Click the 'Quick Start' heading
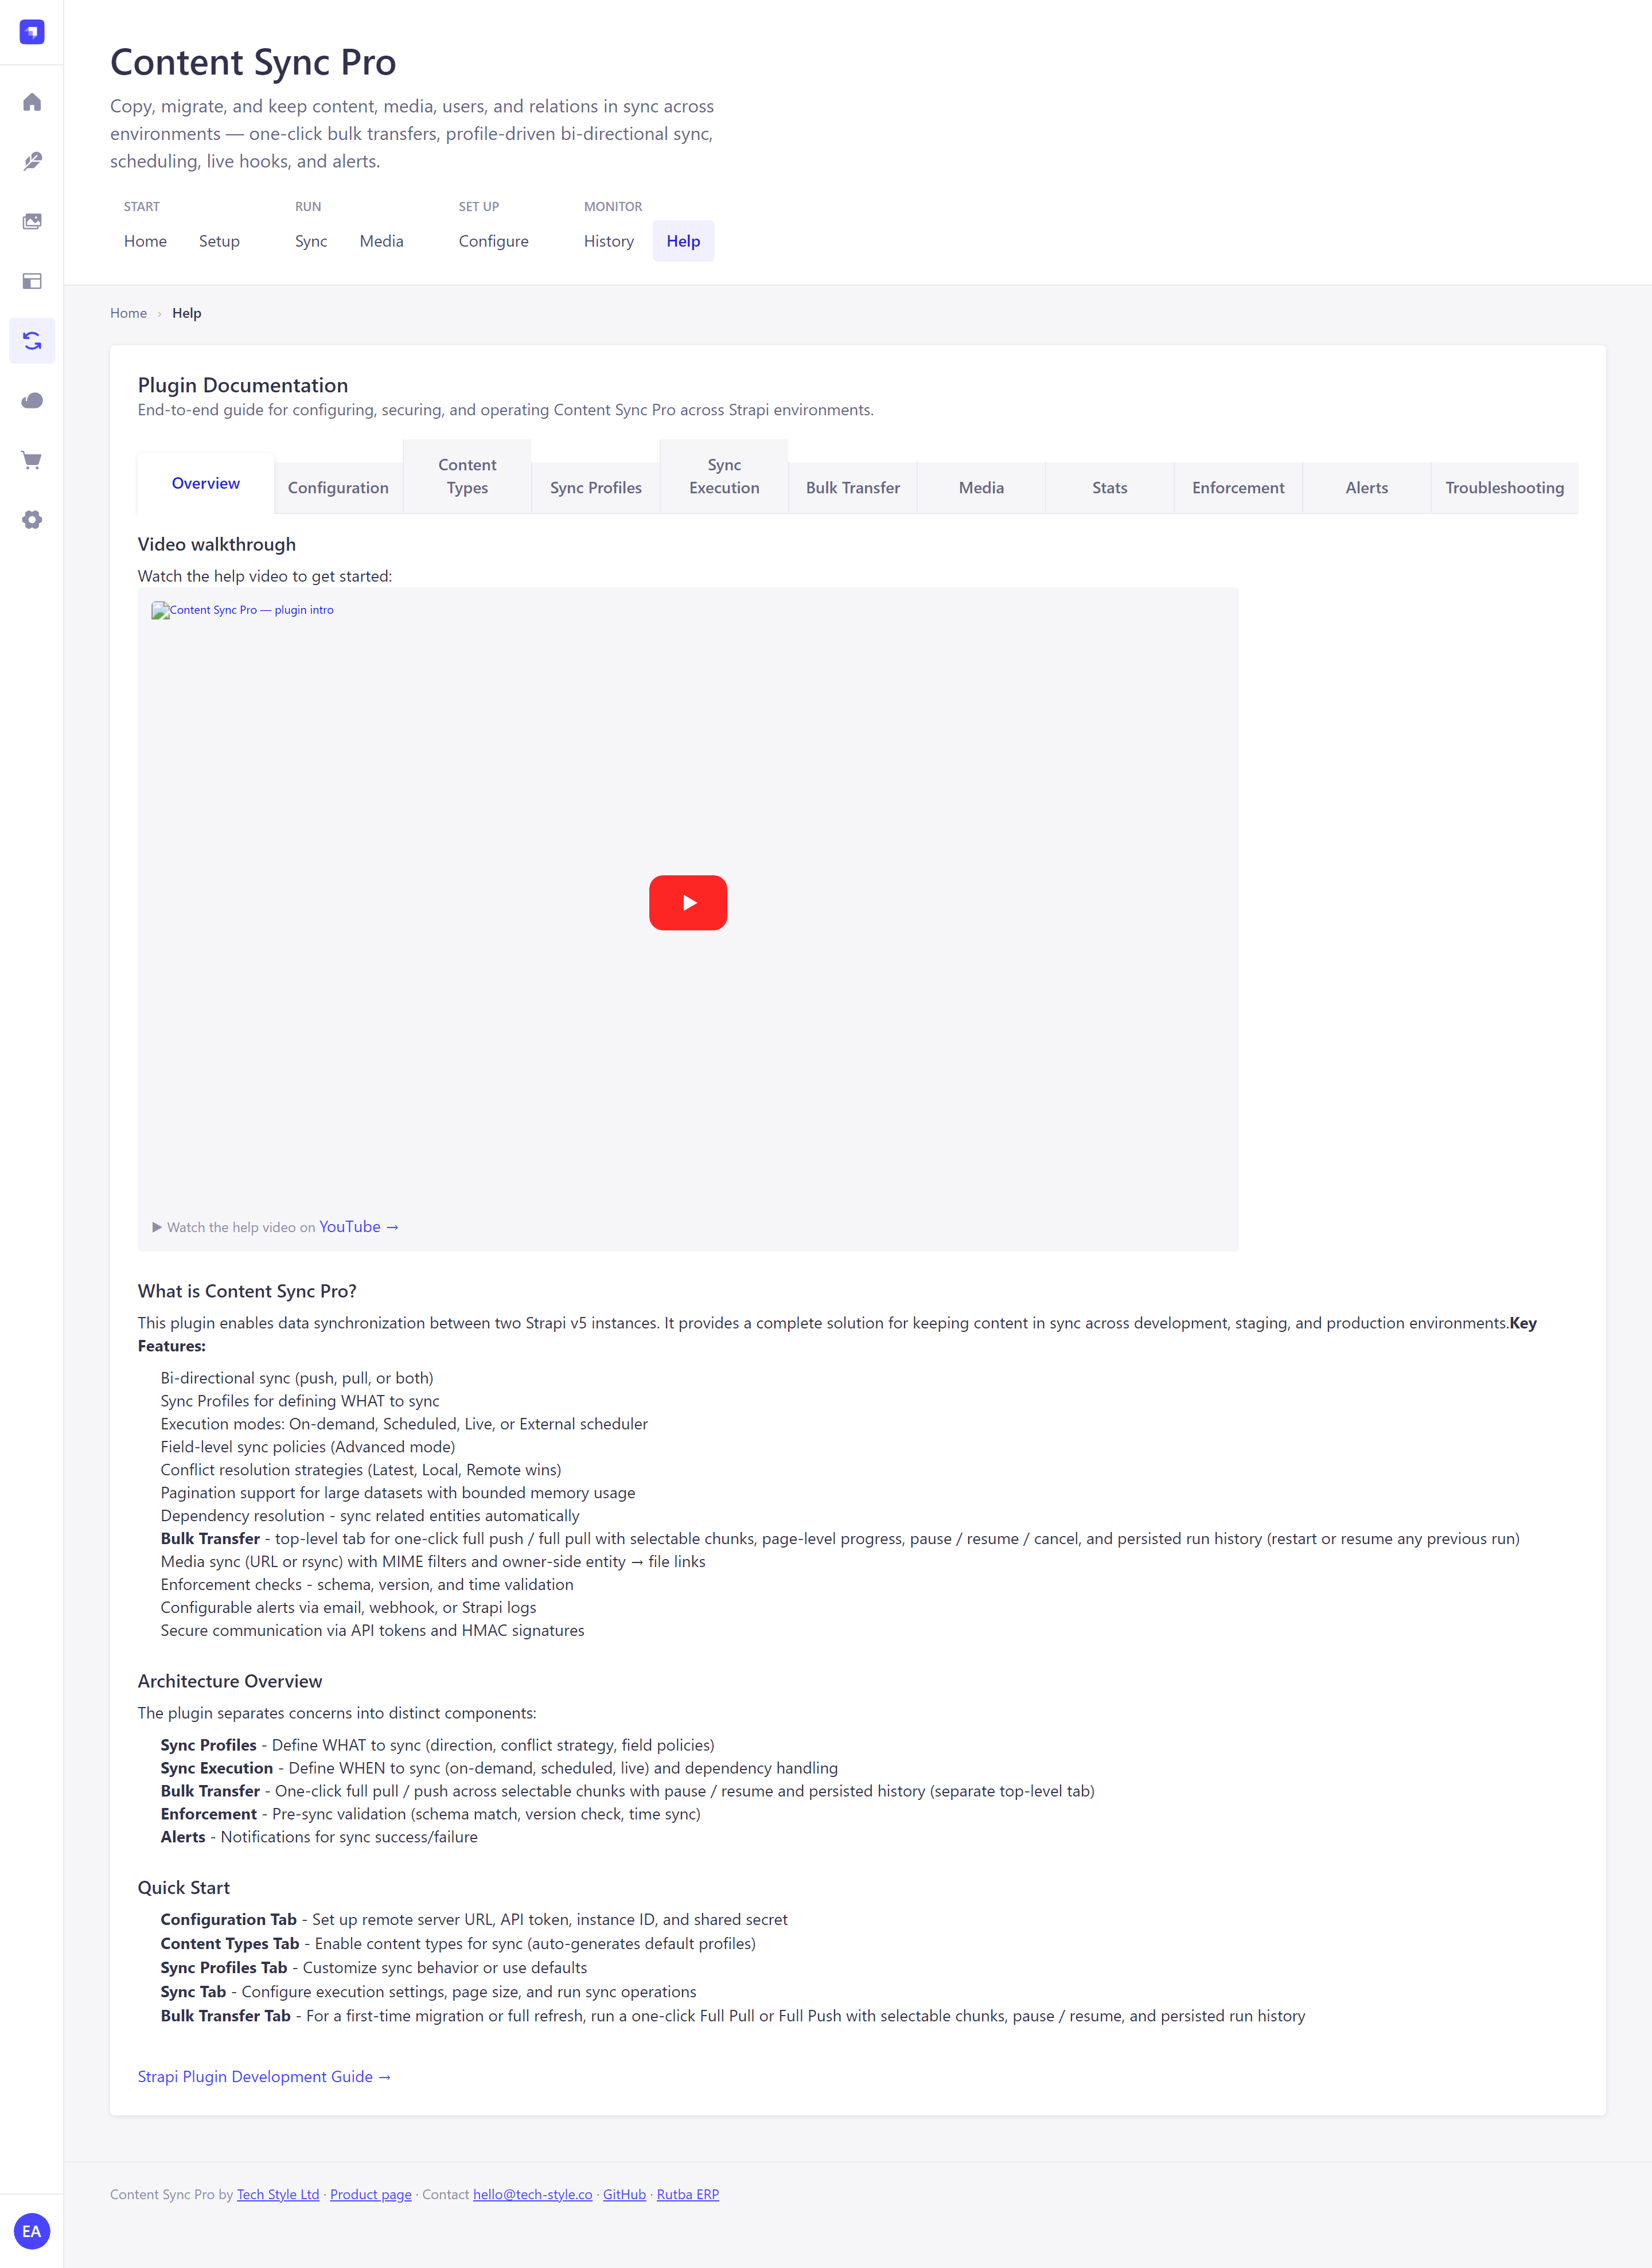The height and width of the screenshot is (2268, 1652). (184, 1888)
